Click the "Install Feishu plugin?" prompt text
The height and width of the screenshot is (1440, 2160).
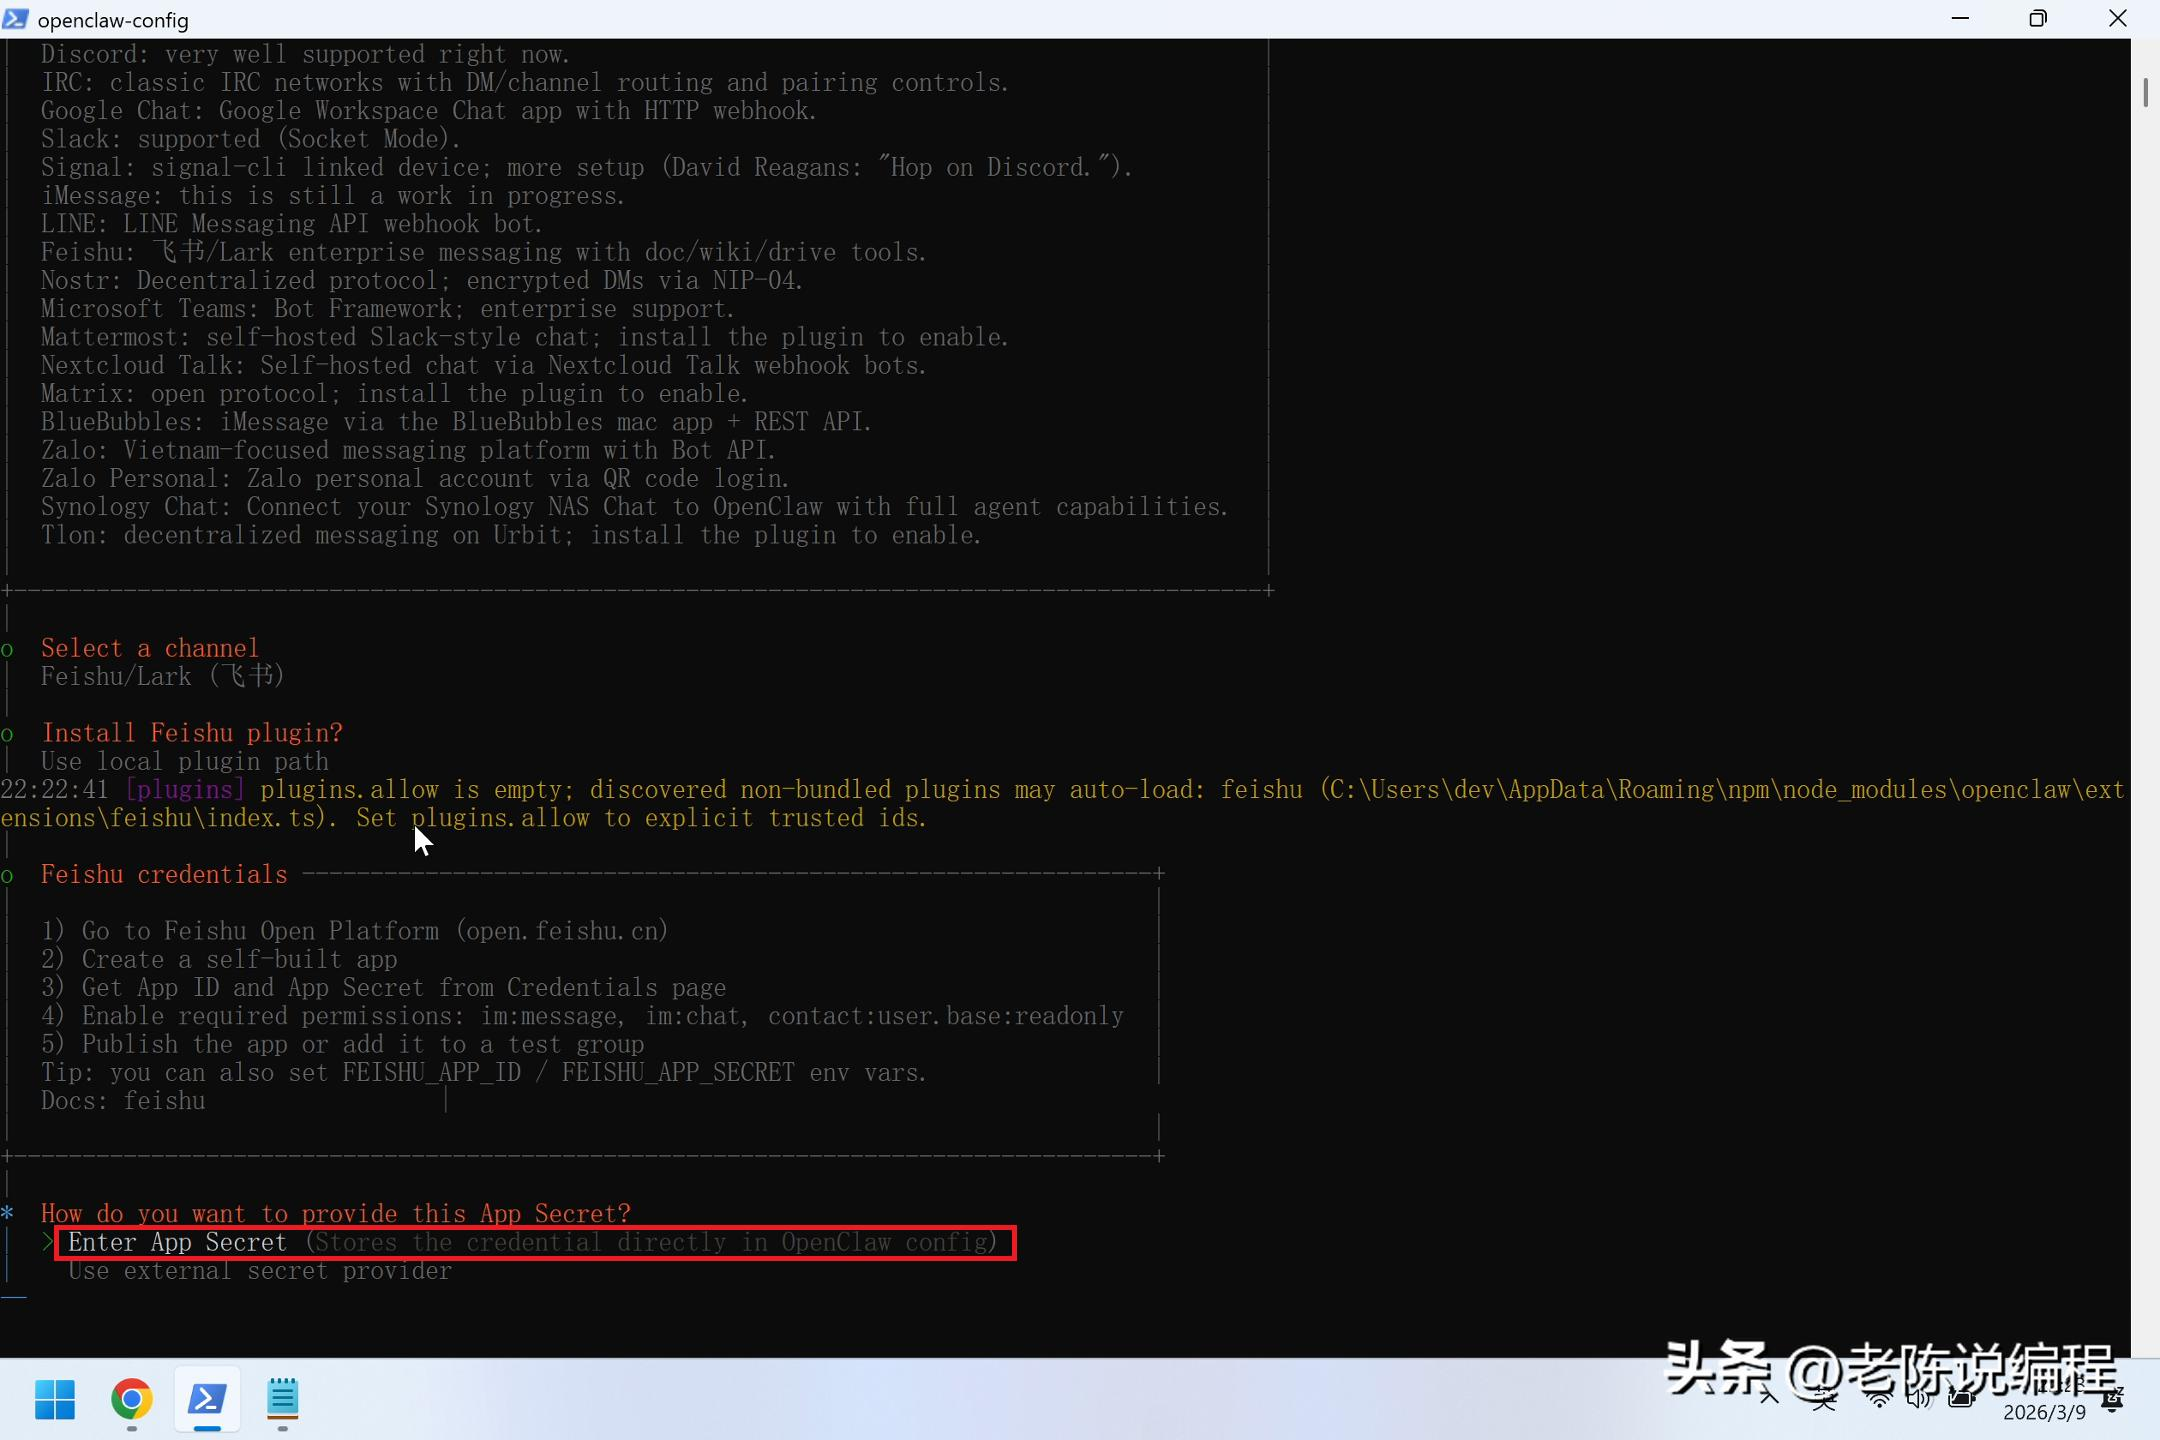tap(192, 733)
